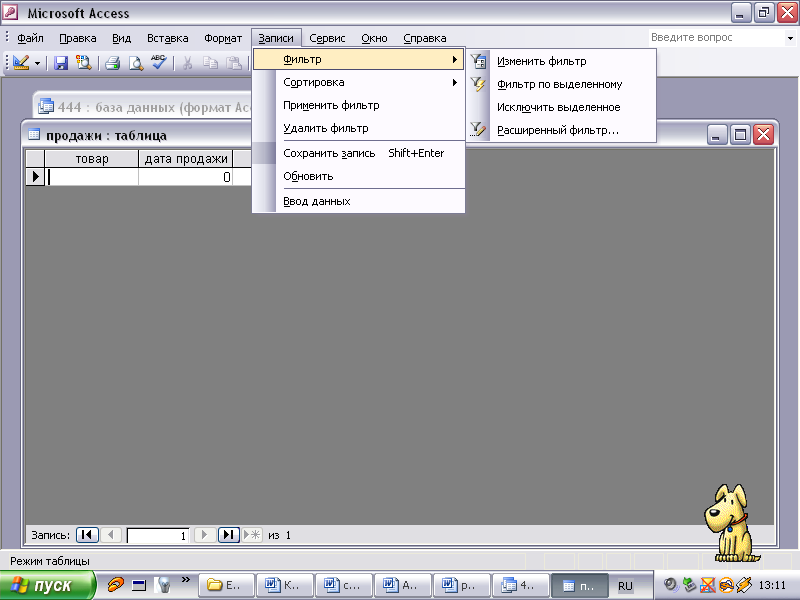Click the Paste clipboard icon
Screen dimensions: 800x600
point(234,63)
